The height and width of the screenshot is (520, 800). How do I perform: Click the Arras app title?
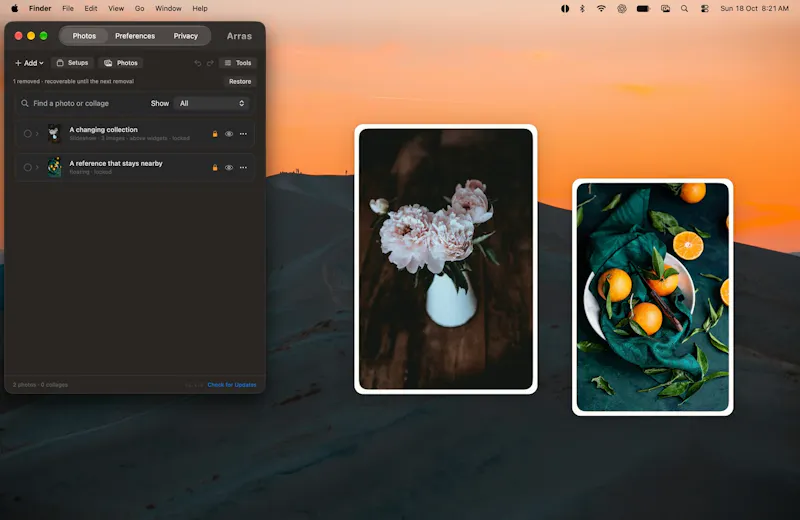239,36
